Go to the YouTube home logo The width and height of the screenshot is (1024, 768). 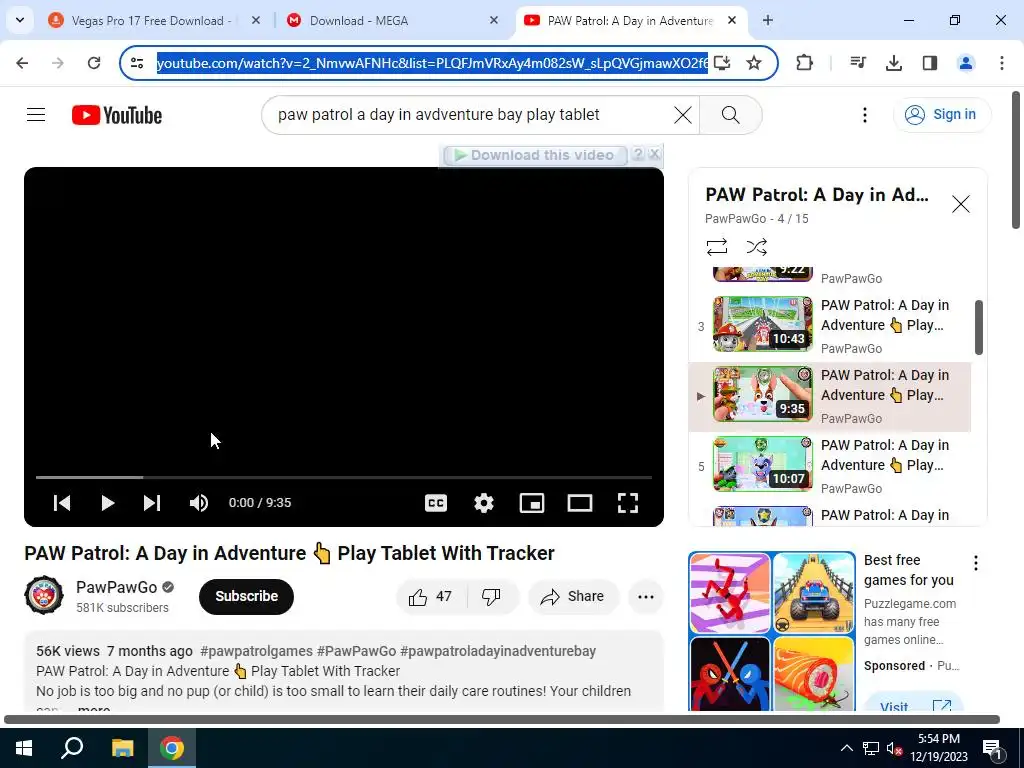[x=117, y=115]
